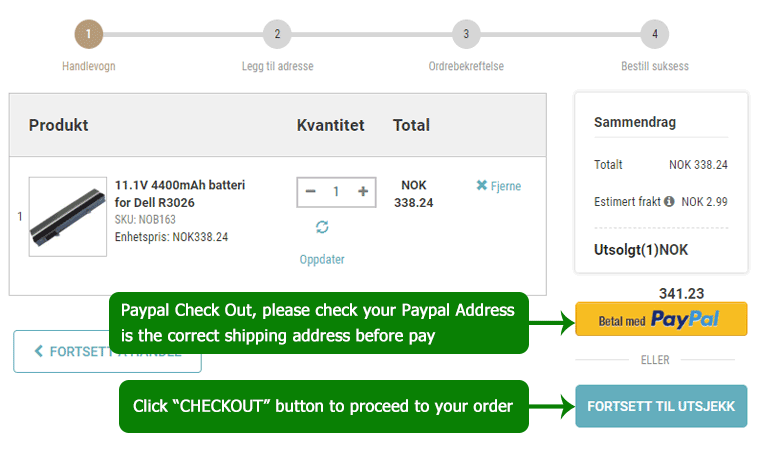The width and height of the screenshot is (758, 452).
Task: Pay with the Betal med PayPal button
Action: pos(661,319)
